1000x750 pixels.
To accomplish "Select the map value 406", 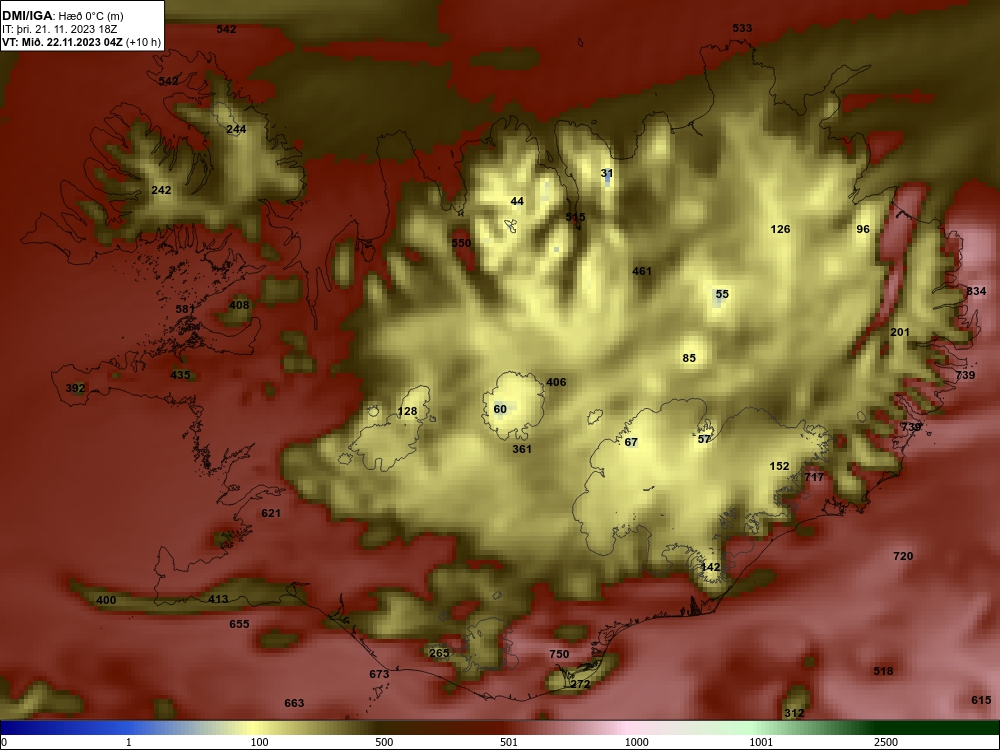I will tap(556, 382).
